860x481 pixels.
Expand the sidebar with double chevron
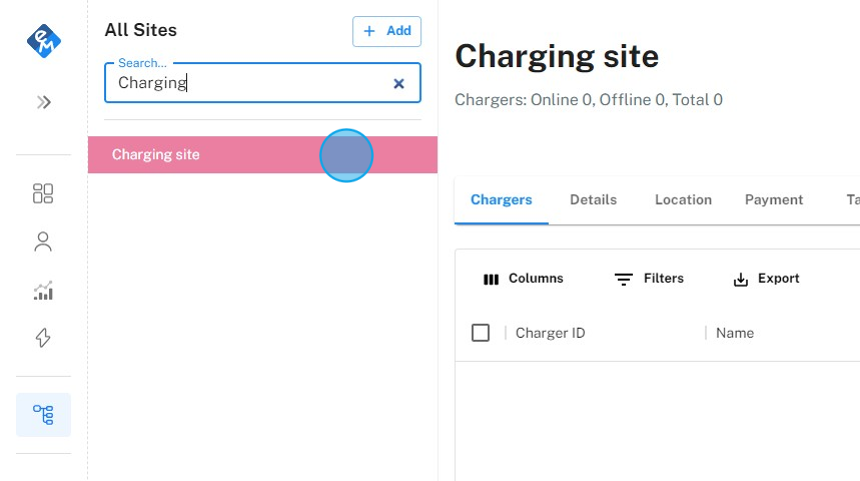click(x=43, y=102)
